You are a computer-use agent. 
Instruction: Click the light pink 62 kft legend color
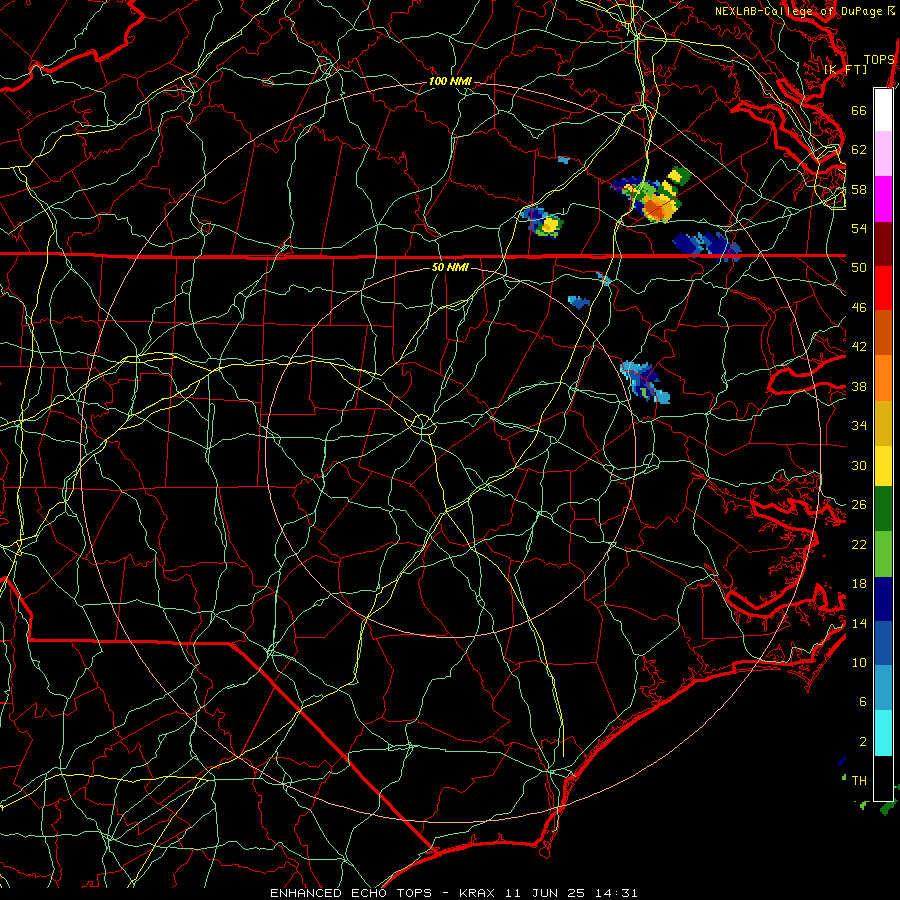883,153
